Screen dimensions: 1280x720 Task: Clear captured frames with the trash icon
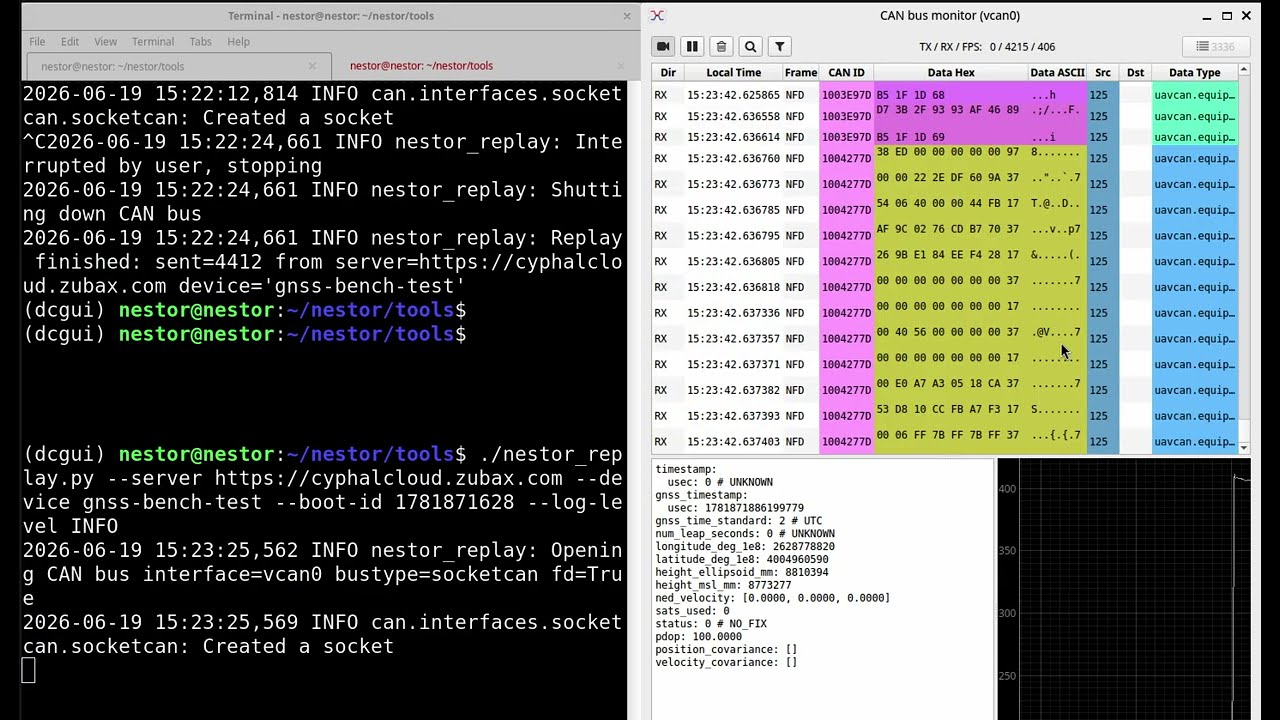pos(721,46)
